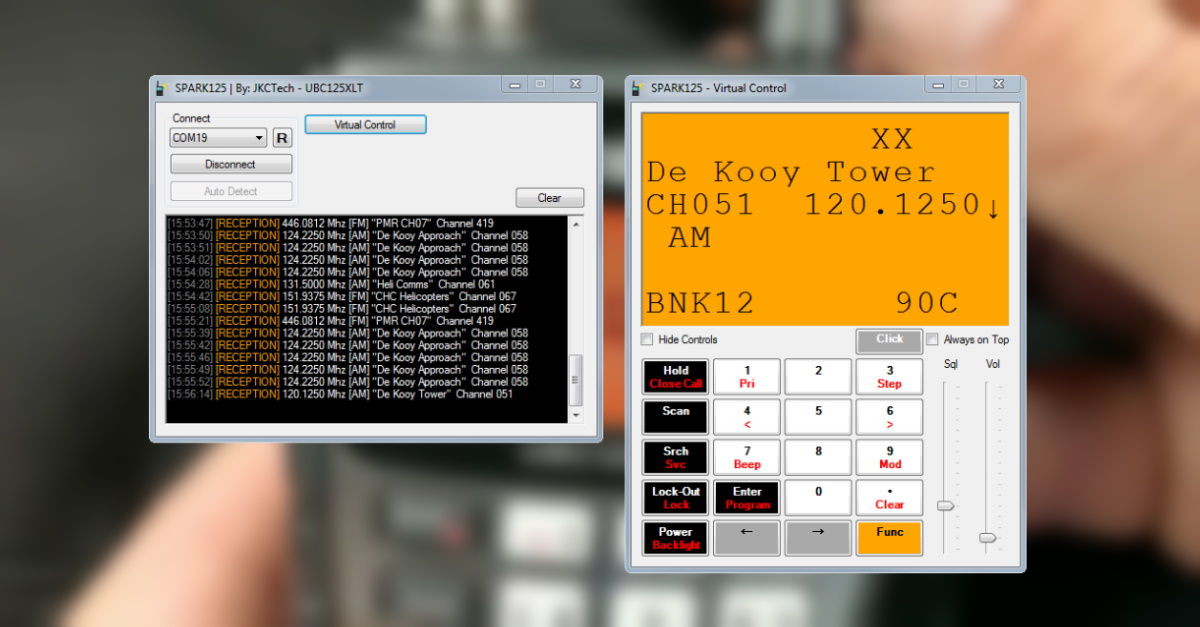Click keypad key 8

(818, 457)
